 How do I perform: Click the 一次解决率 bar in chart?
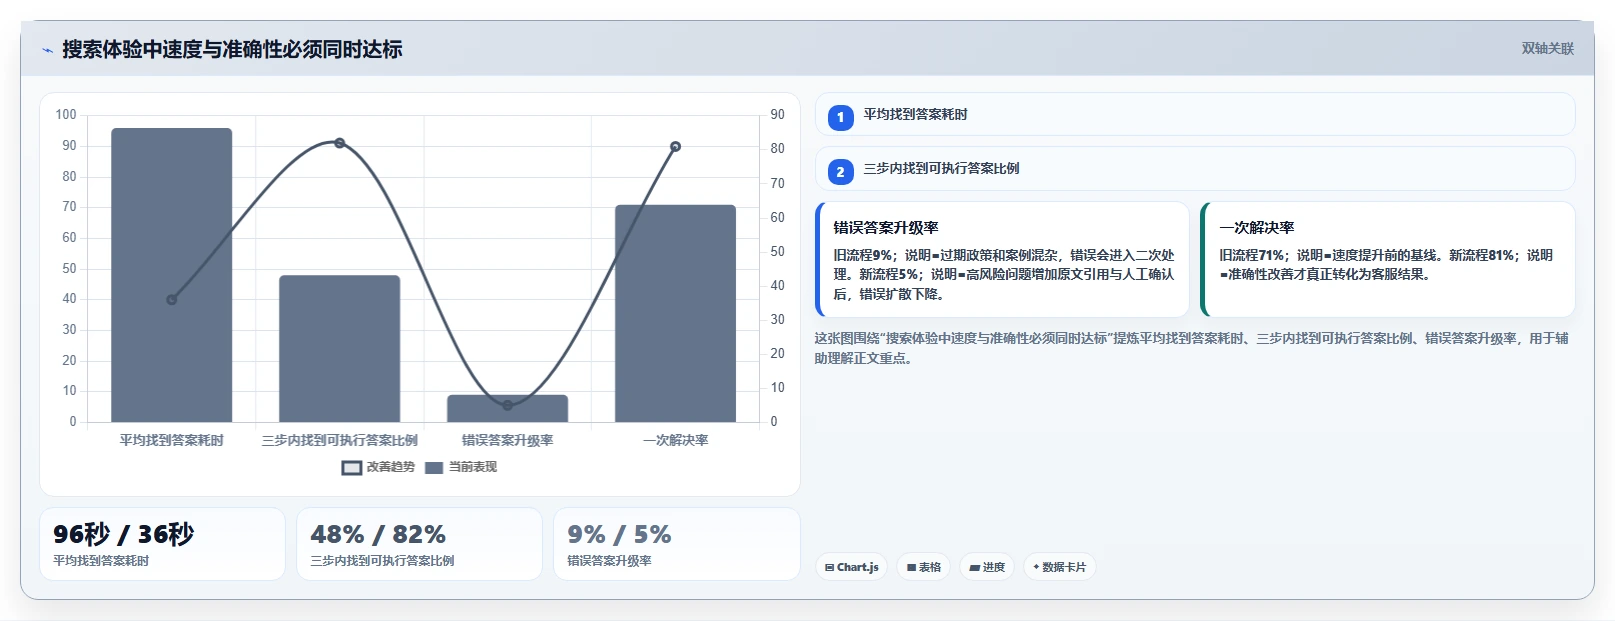pos(676,313)
